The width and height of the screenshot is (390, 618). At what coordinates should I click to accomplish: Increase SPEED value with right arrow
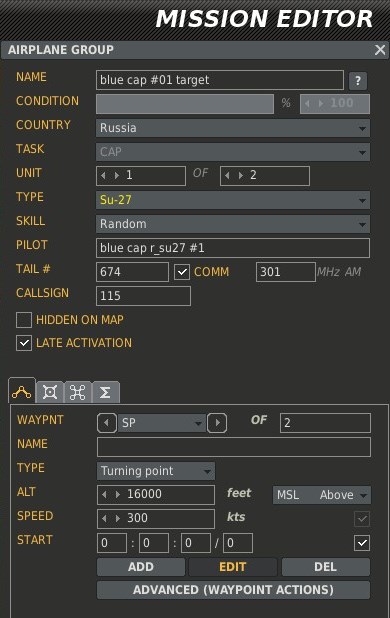(x=117, y=518)
